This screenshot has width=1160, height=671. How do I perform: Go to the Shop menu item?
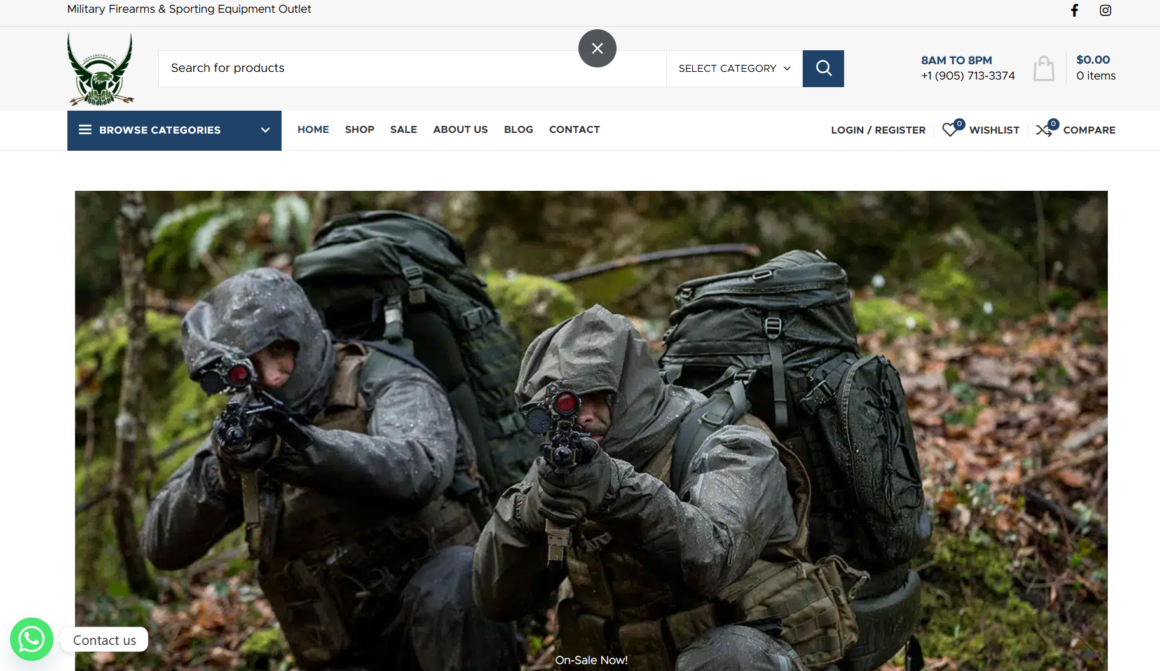click(x=359, y=130)
